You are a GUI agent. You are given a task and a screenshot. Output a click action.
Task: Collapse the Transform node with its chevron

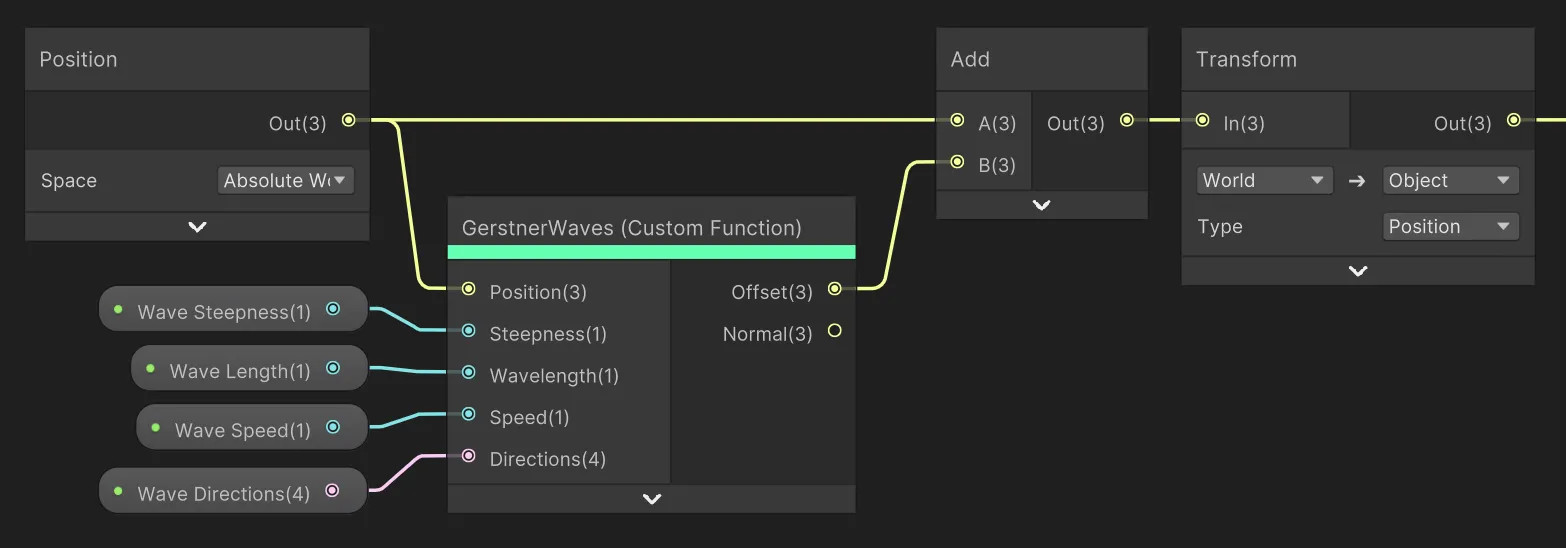1357,271
